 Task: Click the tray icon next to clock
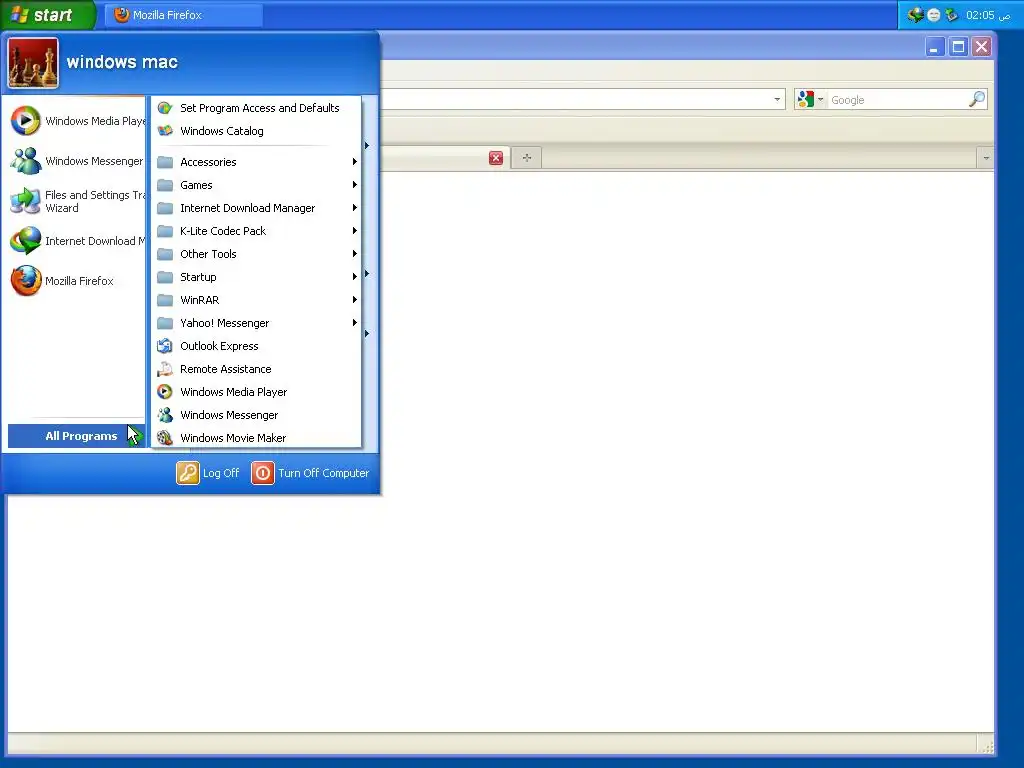[x=952, y=14]
